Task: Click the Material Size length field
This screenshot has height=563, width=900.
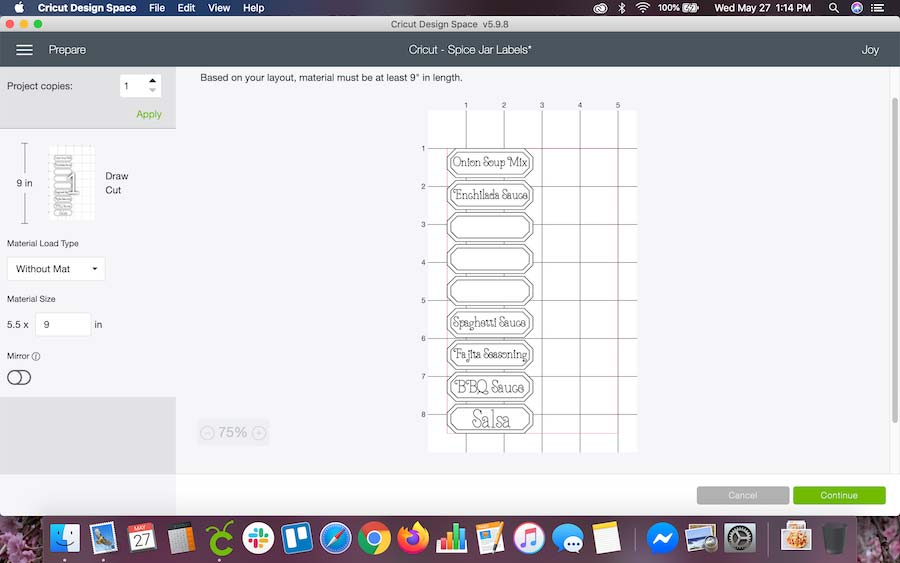Action: pos(63,324)
